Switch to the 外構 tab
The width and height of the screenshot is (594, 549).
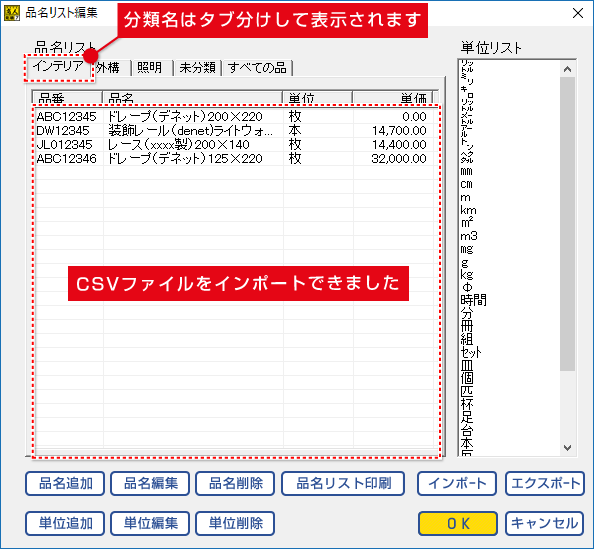pyautogui.click(x=112, y=68)
